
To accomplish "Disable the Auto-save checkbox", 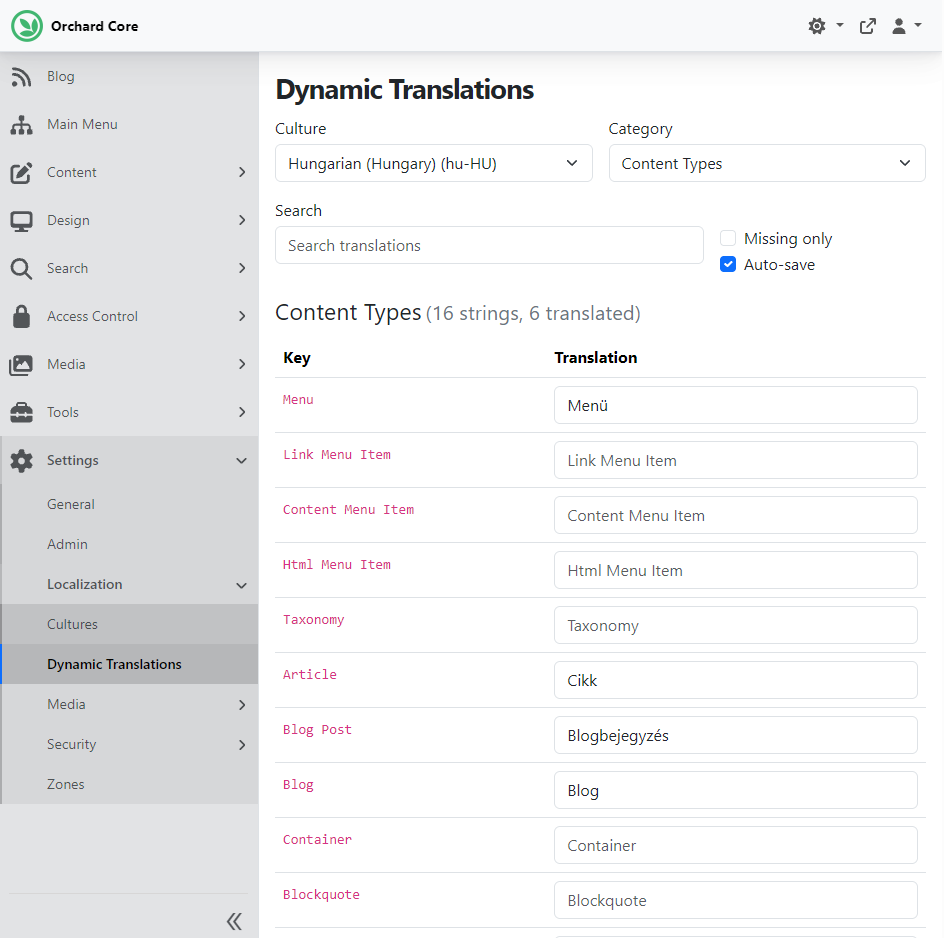I will tap(728, 264).
